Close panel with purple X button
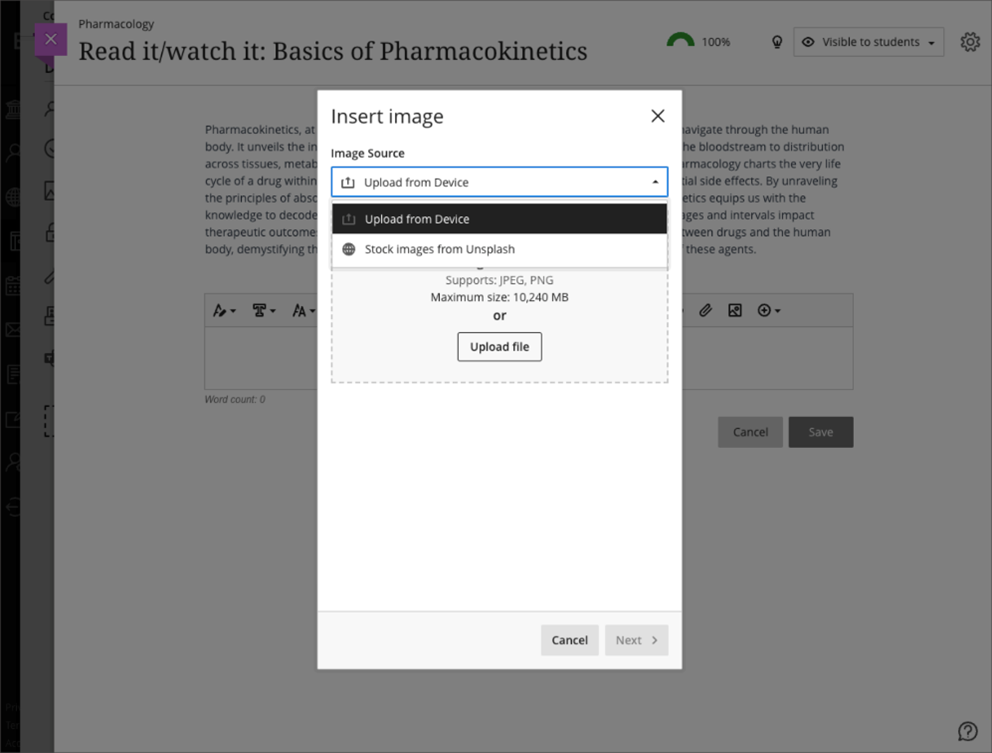The height and width of the screenshot is (753, 992). point(50,39)
